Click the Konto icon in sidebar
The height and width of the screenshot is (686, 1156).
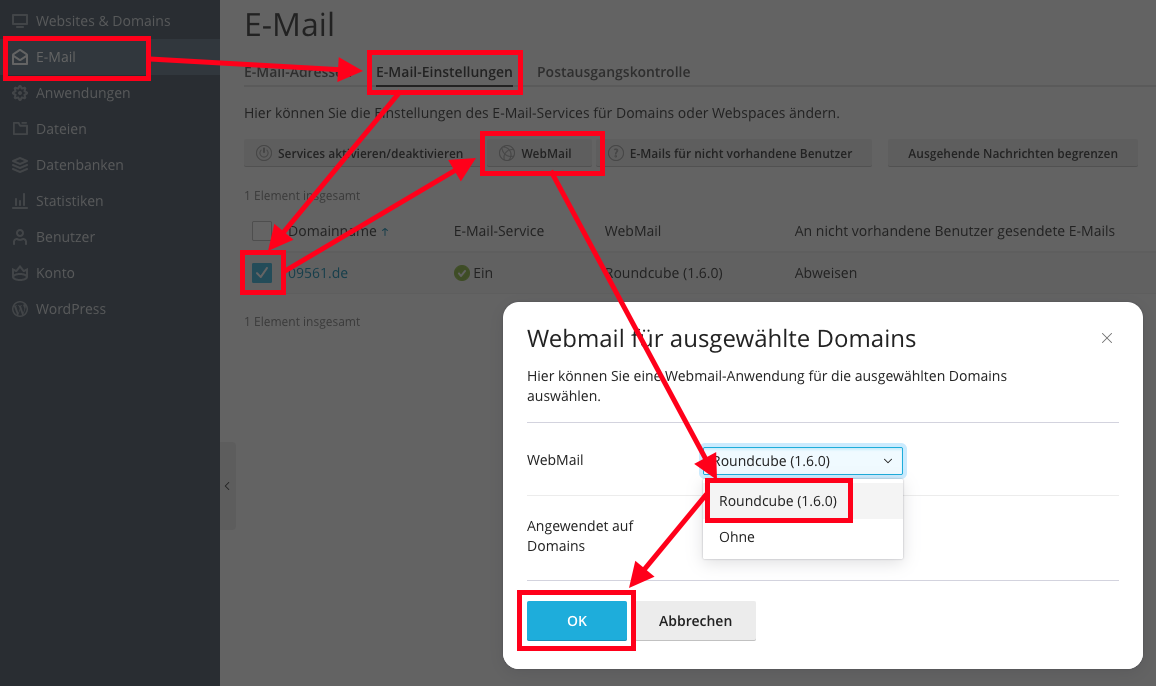(20, 273)
